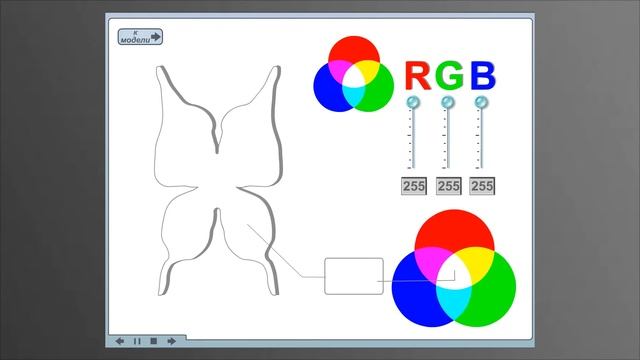Select the blue channel 255 value field
The image size is (640, 360).
tap(482, 186)
